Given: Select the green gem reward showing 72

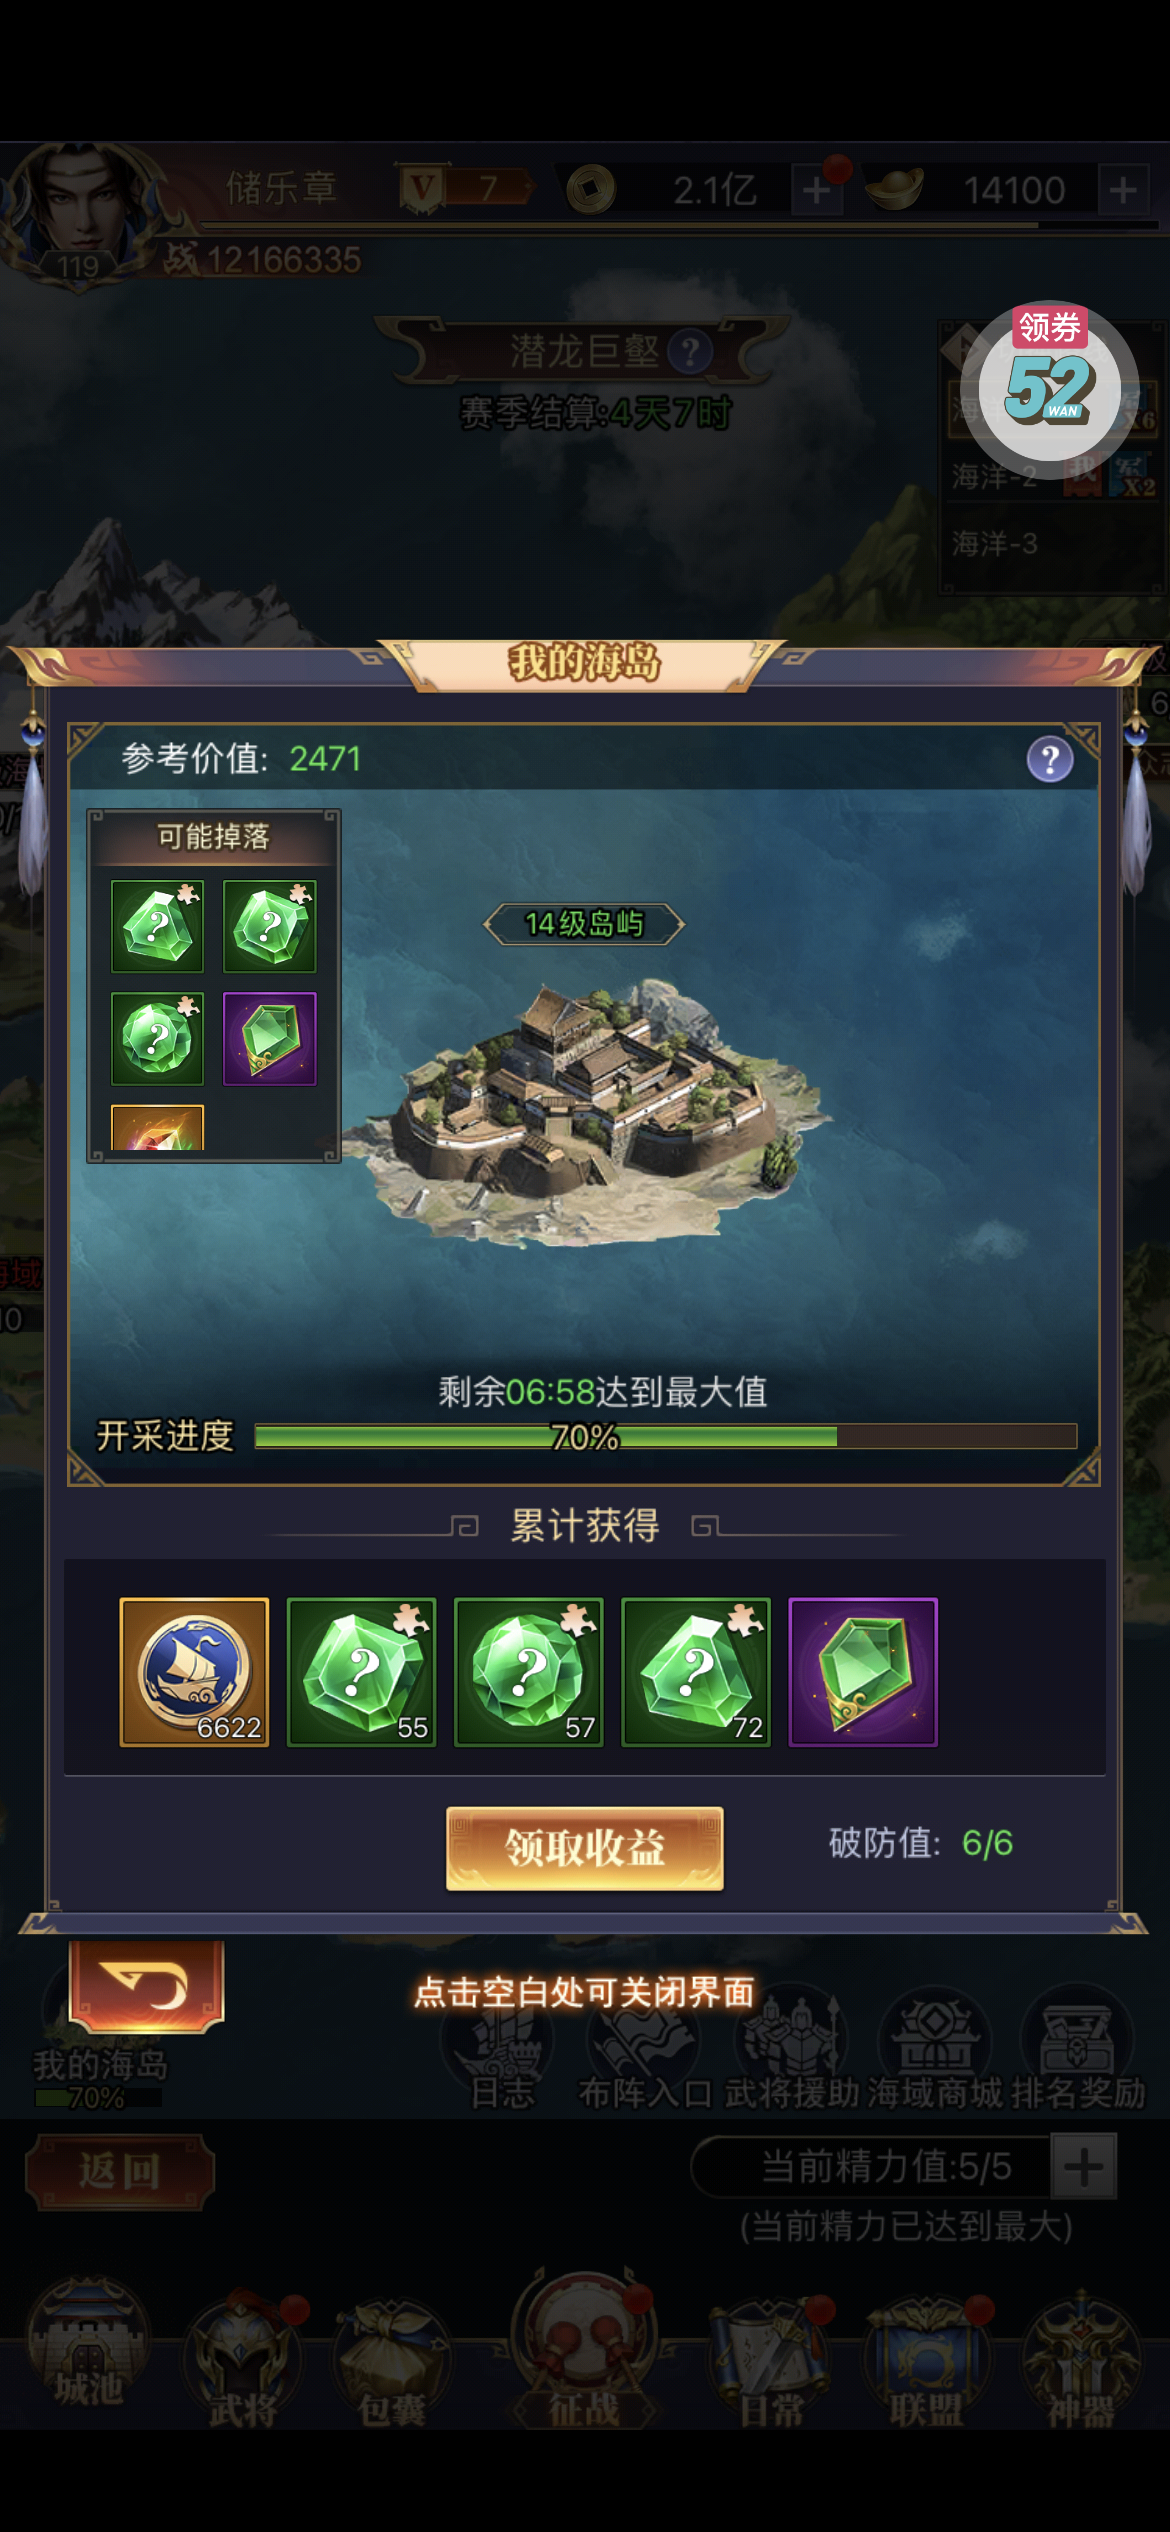Looking at the screenshot, I should [696, 1672].
